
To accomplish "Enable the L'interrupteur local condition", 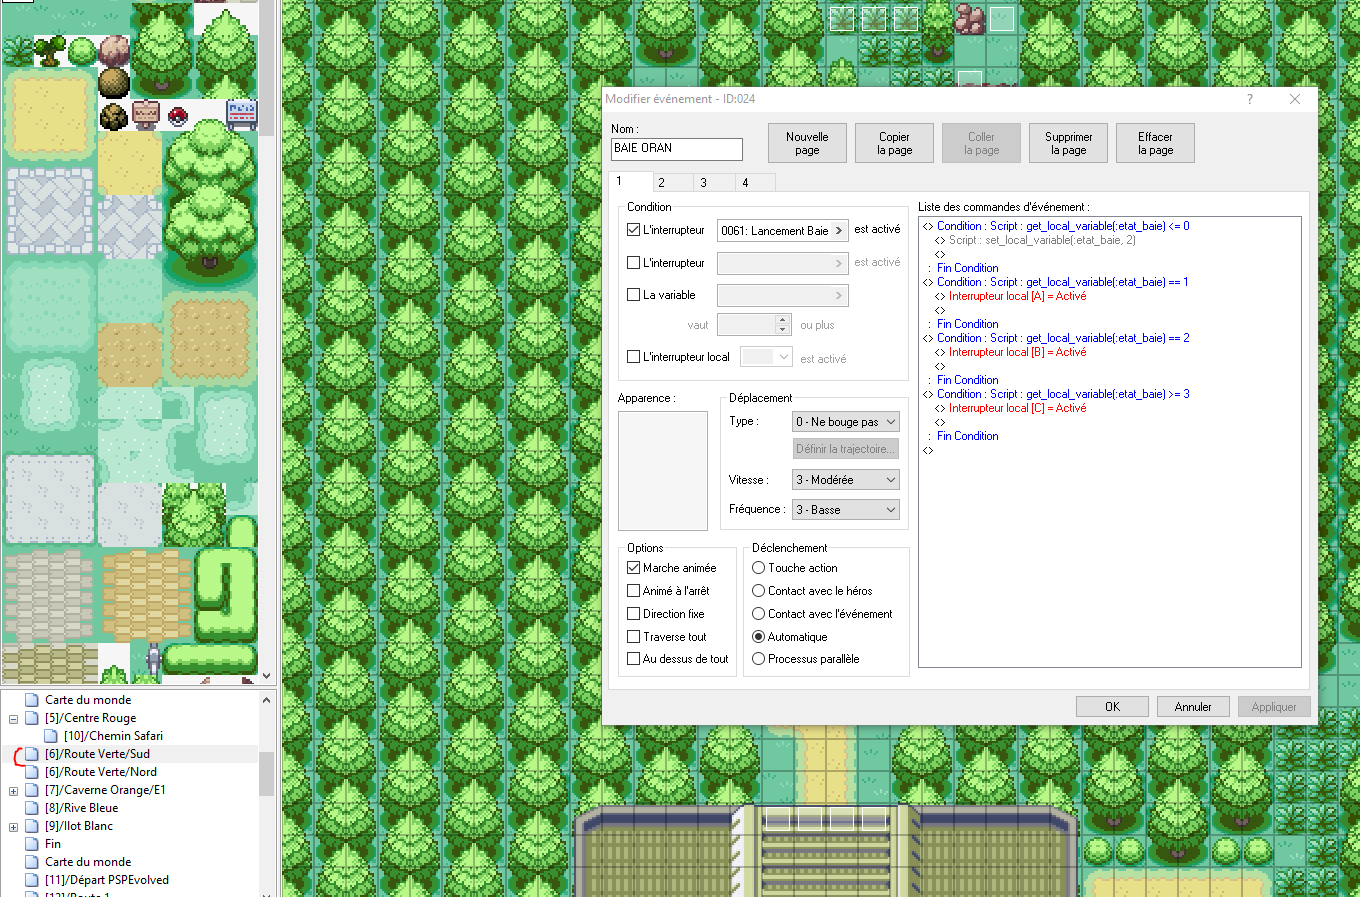I will [633, 357].
